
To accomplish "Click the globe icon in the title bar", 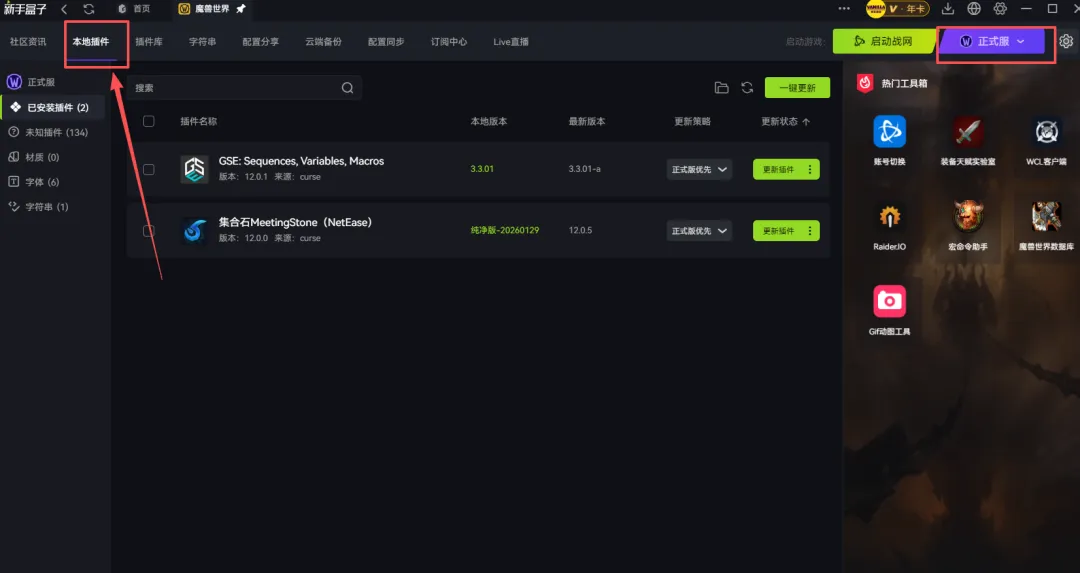I will pos(974,8).
